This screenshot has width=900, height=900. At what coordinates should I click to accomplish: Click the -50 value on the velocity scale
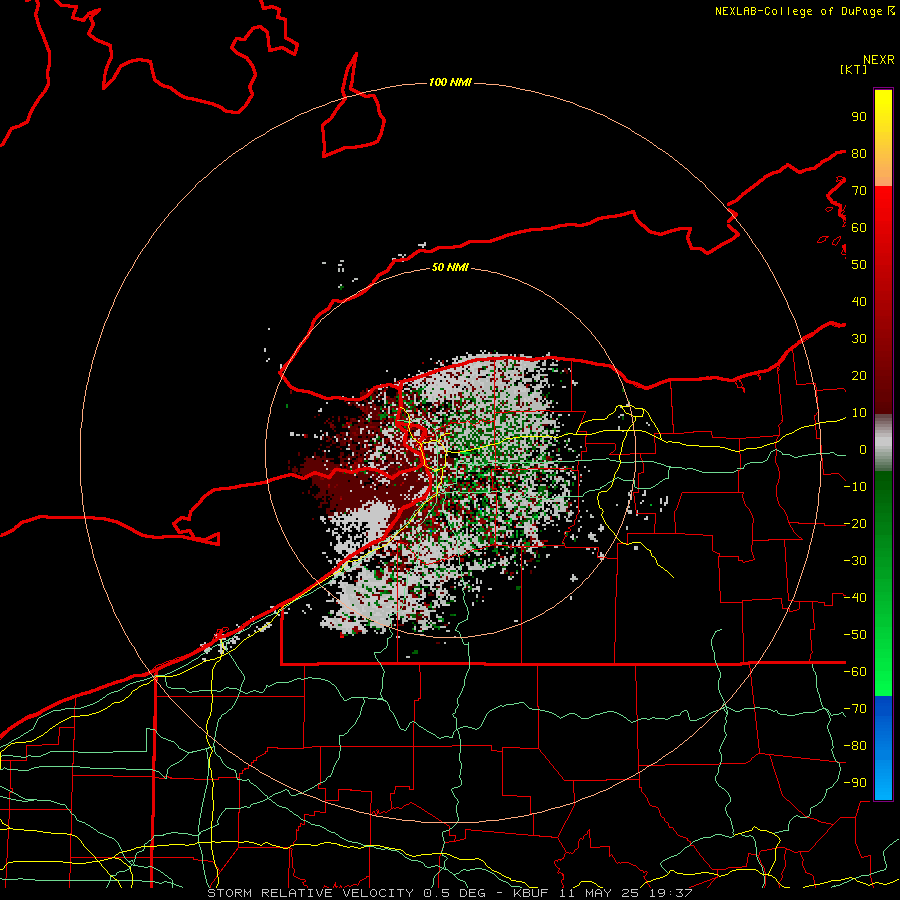point(855,635)
